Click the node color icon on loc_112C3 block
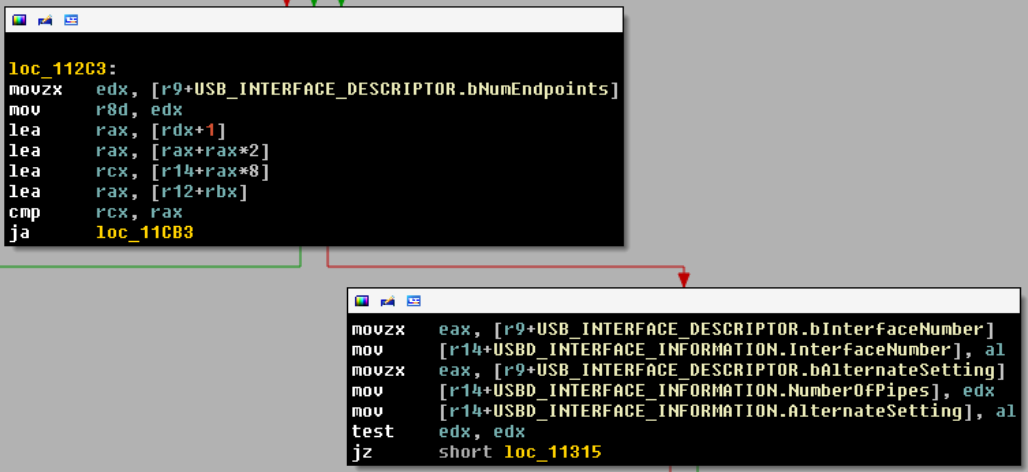 point(19,19)
